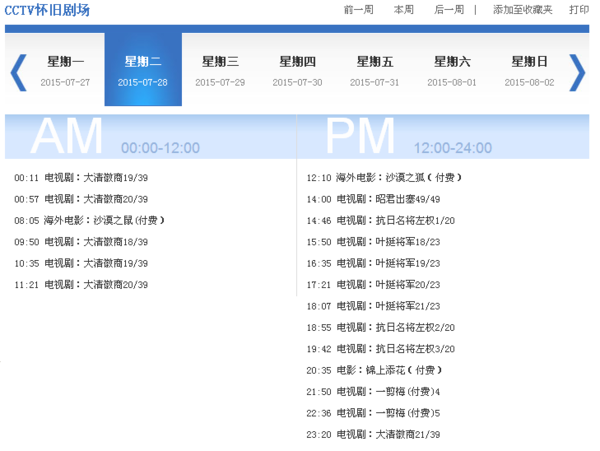Click the 14:00 昭君出塞49/49 listing
The image size is (600, 451).
373,199
